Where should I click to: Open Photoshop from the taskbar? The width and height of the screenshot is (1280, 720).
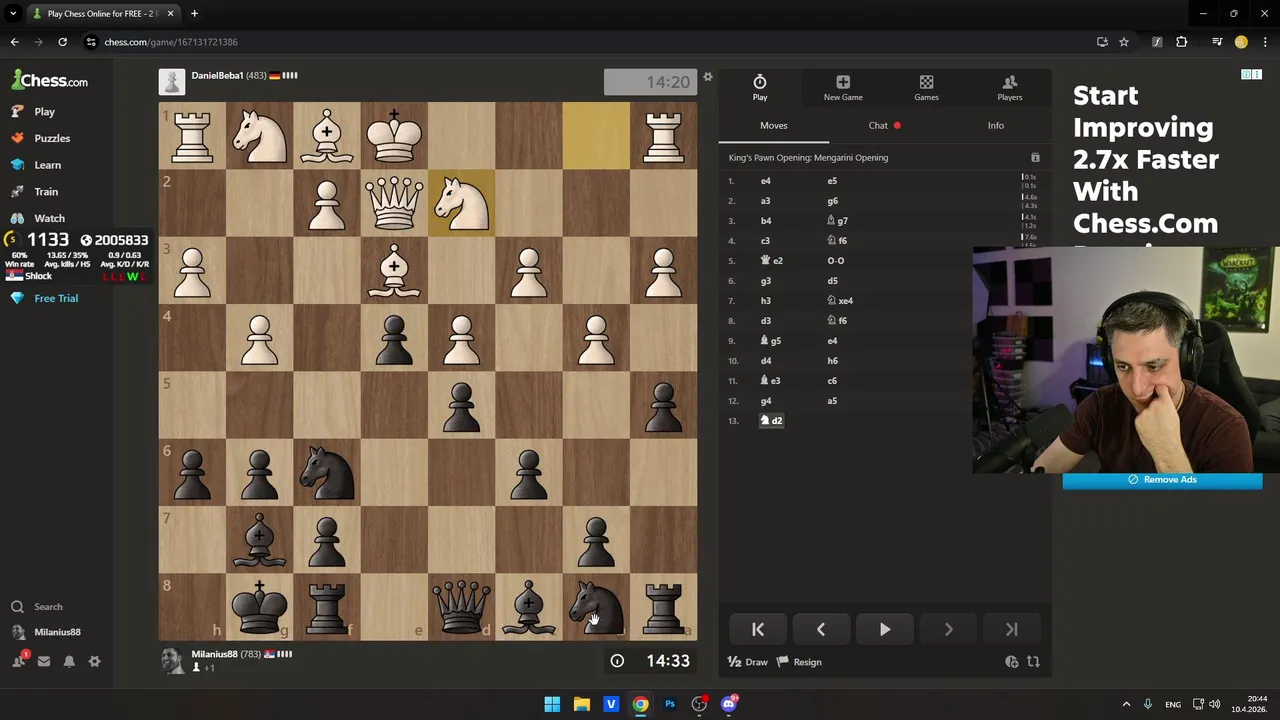click(x=670, y=704)
